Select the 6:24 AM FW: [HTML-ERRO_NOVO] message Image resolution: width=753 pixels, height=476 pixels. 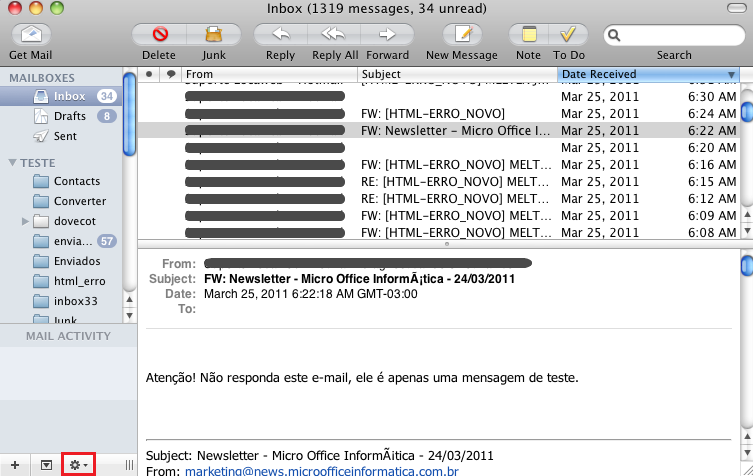click(439, 114)
